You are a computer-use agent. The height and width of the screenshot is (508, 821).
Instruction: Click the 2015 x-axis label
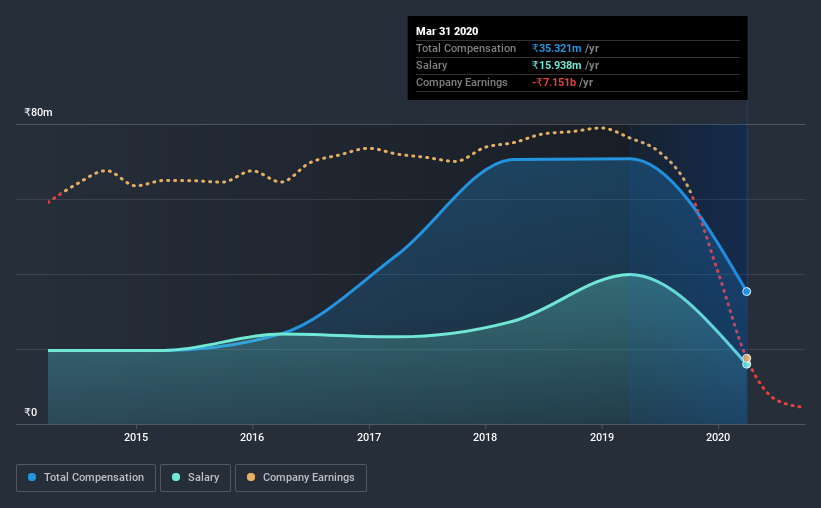136,437
